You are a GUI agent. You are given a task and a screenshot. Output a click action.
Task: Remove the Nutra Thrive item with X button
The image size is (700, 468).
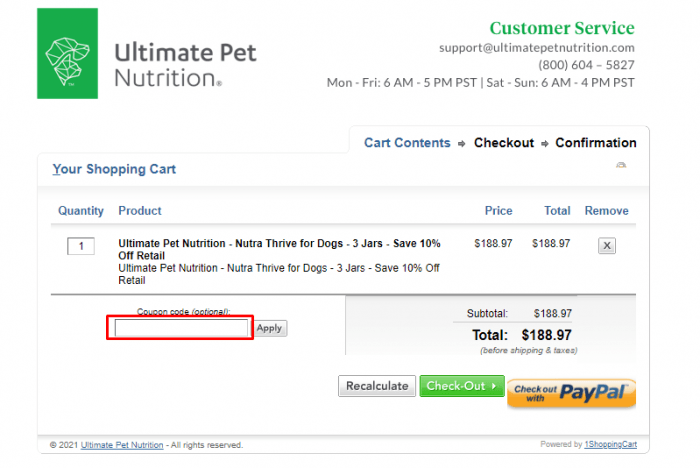607,246
